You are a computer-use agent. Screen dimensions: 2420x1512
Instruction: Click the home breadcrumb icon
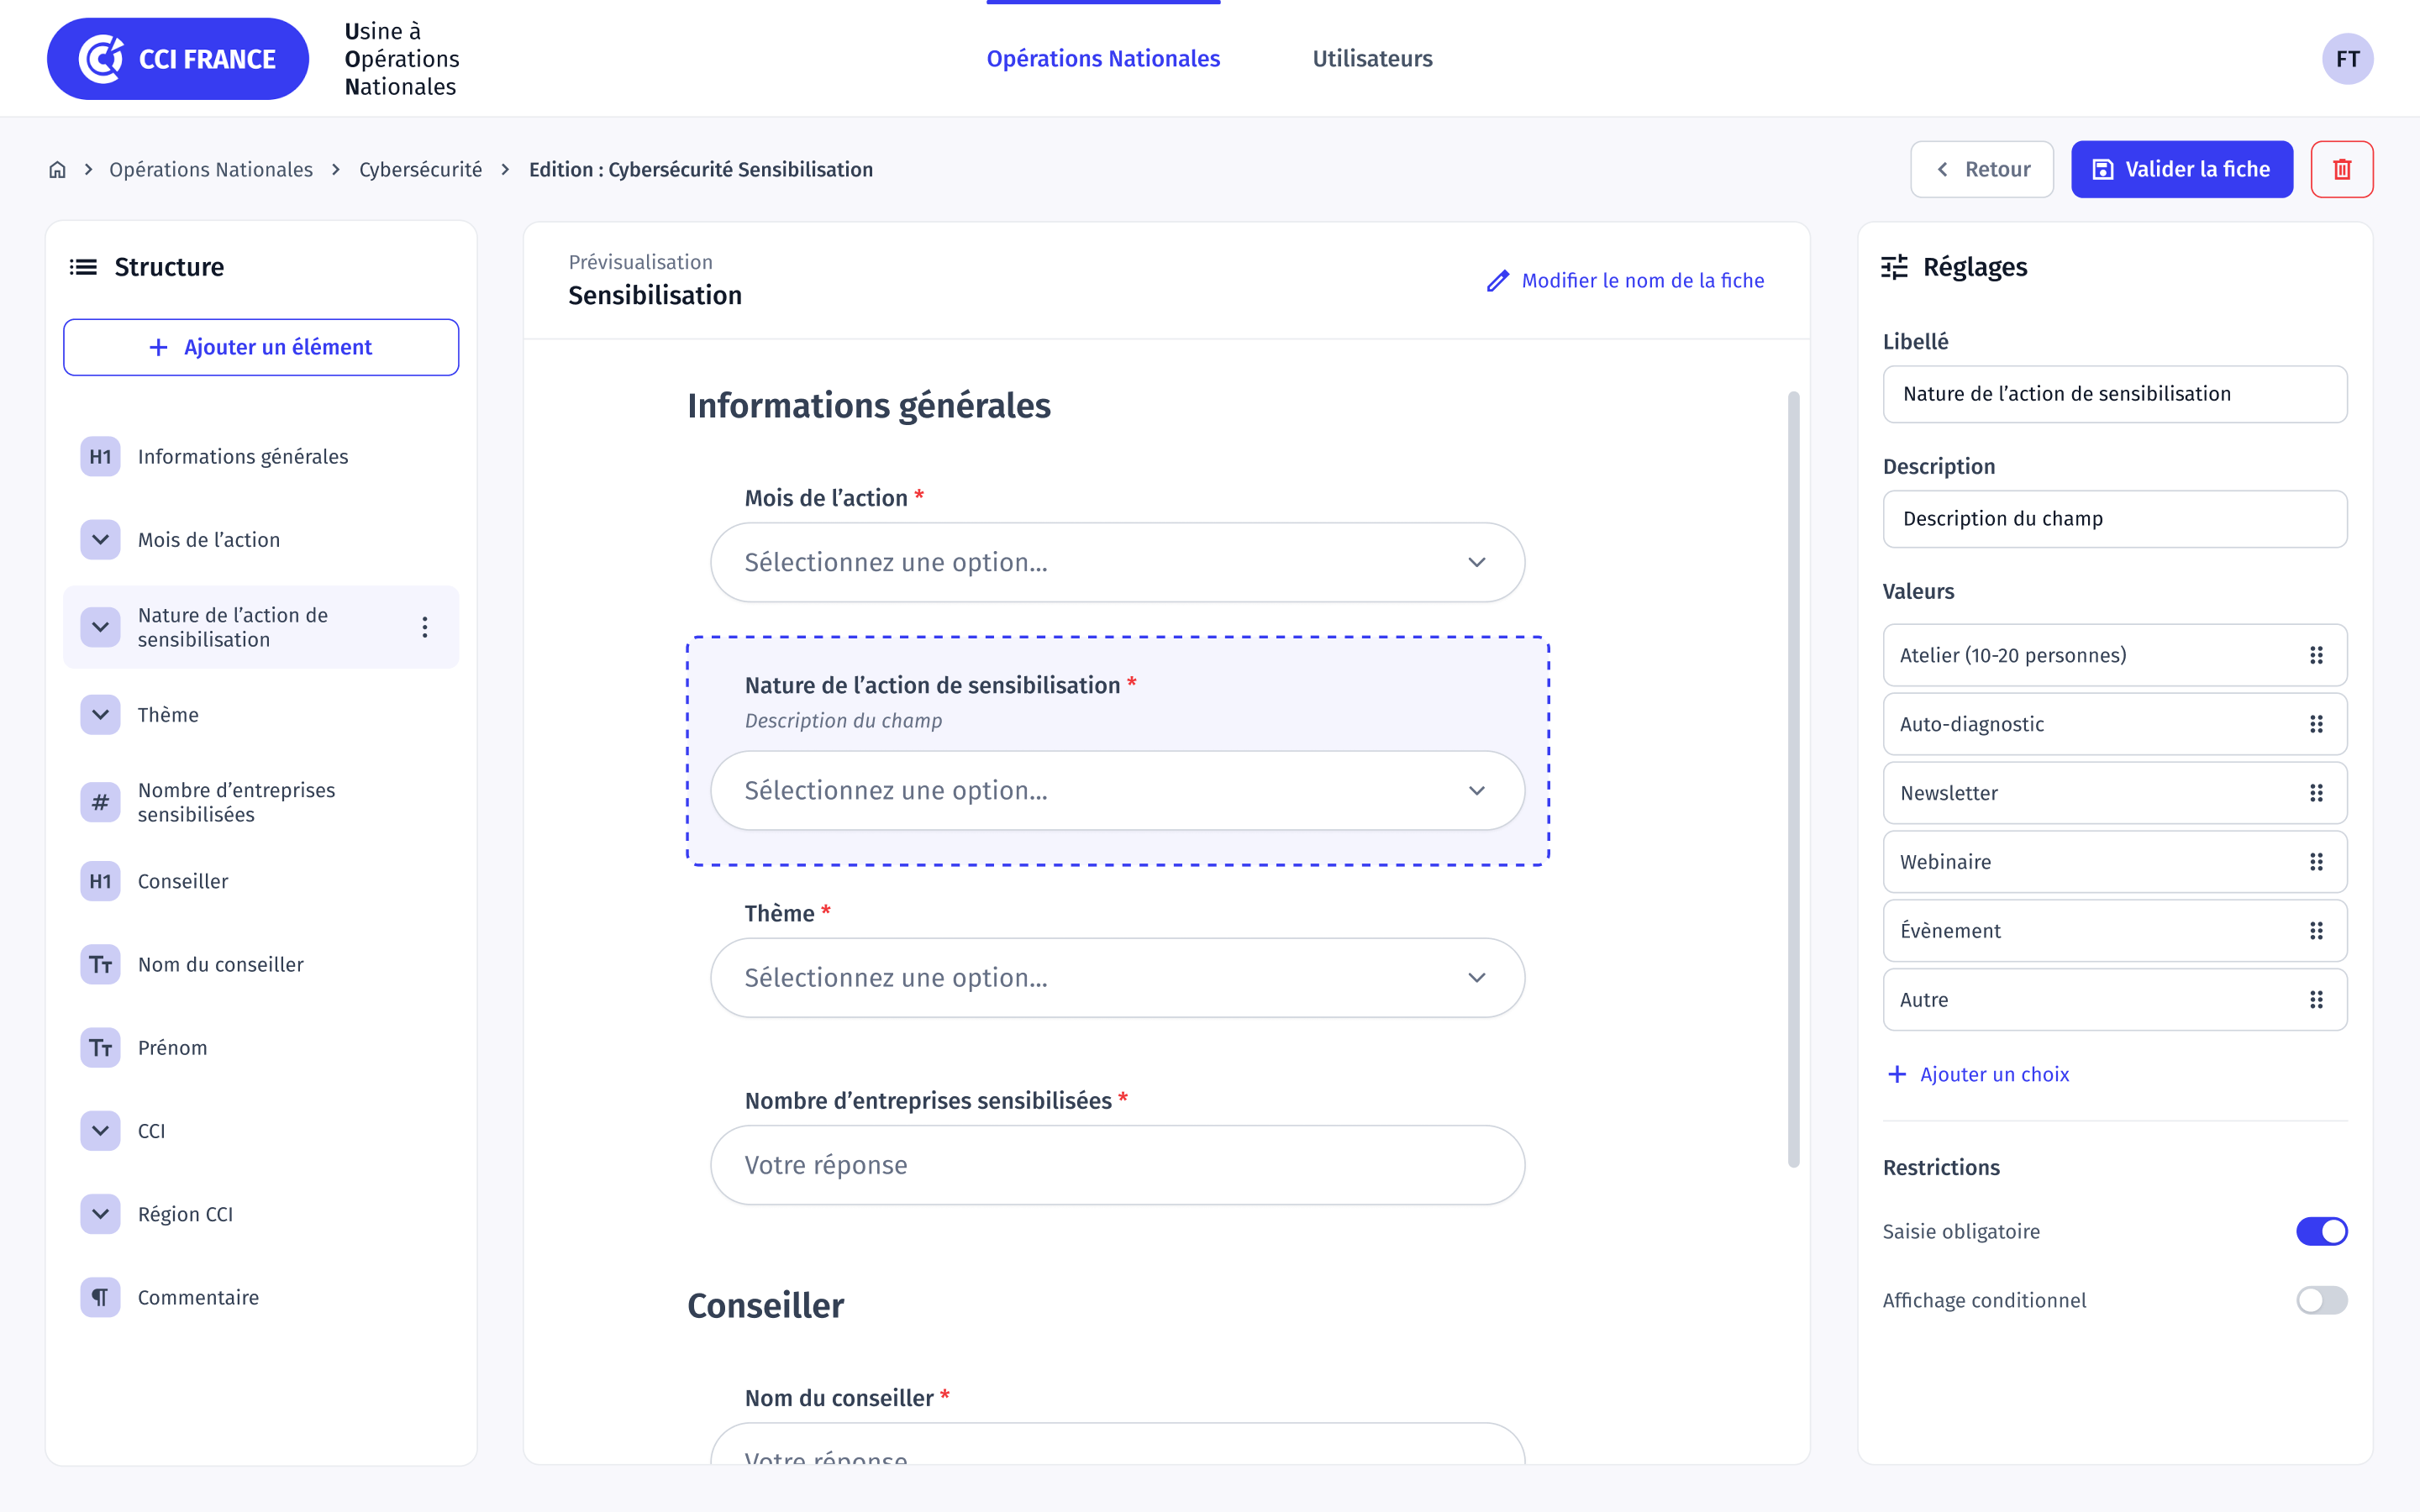pyautogui.click(x=57, y=170)
